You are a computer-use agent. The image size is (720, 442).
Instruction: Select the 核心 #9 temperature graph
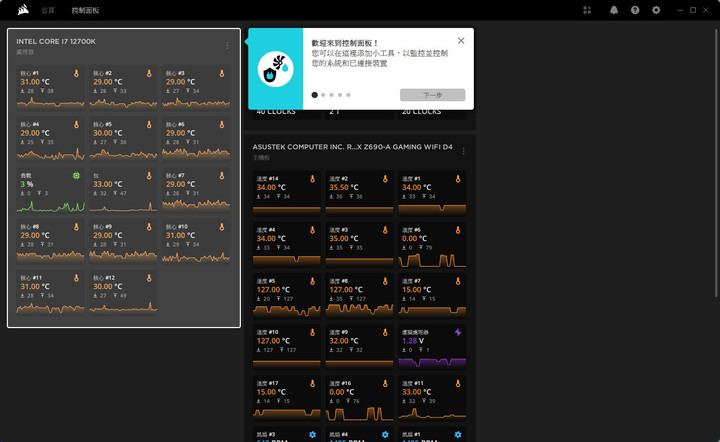[123, 256]
